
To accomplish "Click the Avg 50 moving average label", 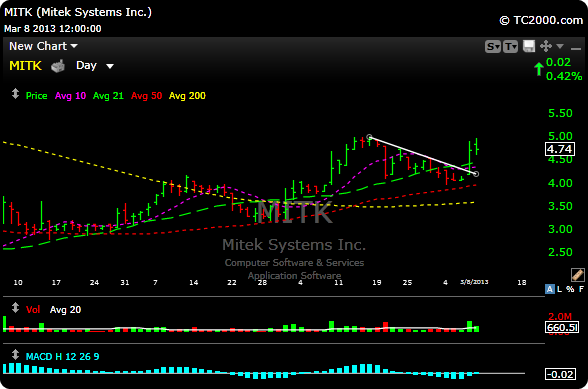I will (146, 96).
